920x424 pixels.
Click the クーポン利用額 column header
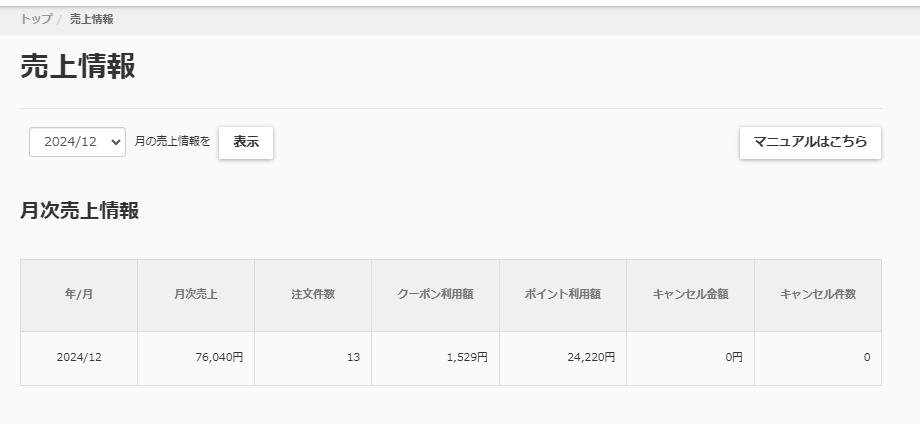(435, 295)
